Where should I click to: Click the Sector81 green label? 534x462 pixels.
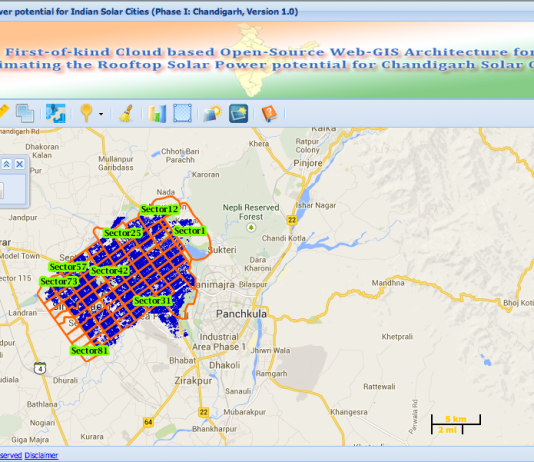89,350
